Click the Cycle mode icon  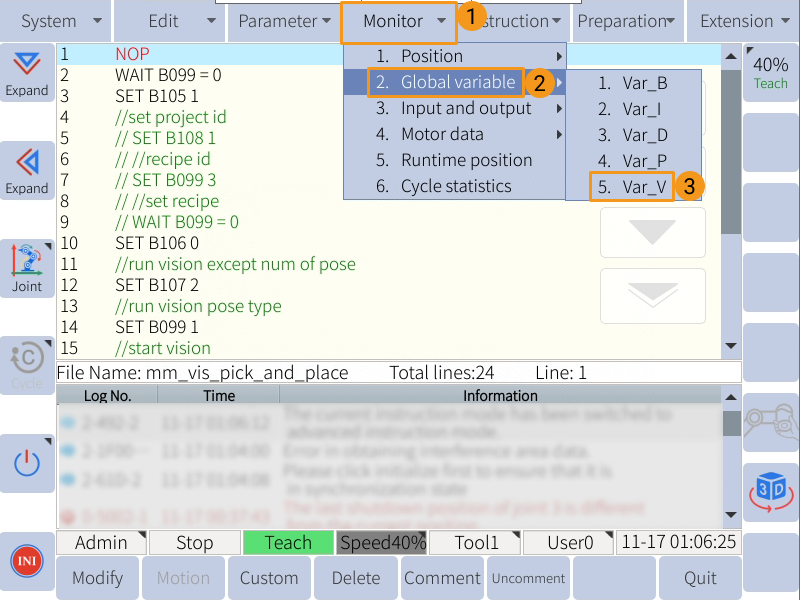coord(27,365)
